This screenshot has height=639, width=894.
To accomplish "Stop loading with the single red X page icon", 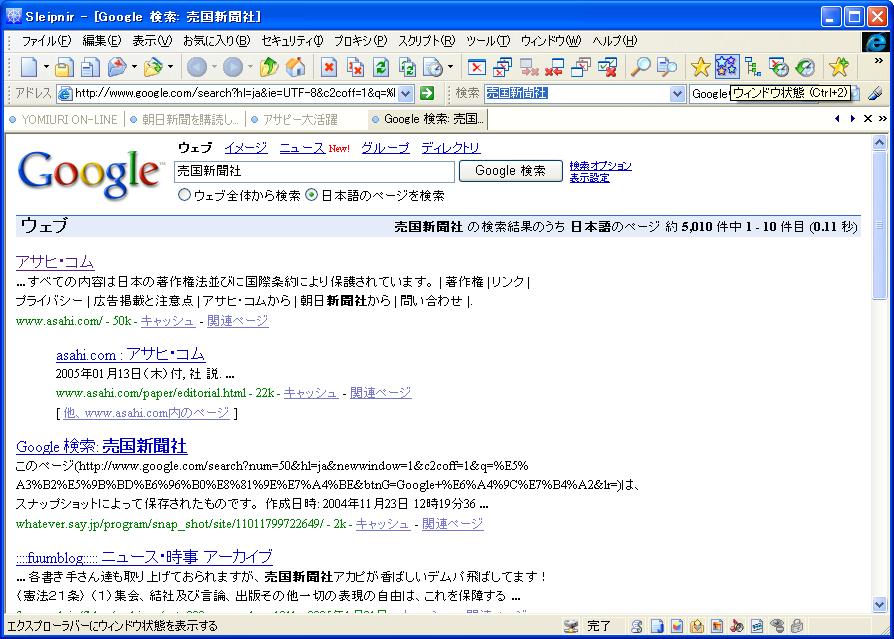I will coord(328,67).
